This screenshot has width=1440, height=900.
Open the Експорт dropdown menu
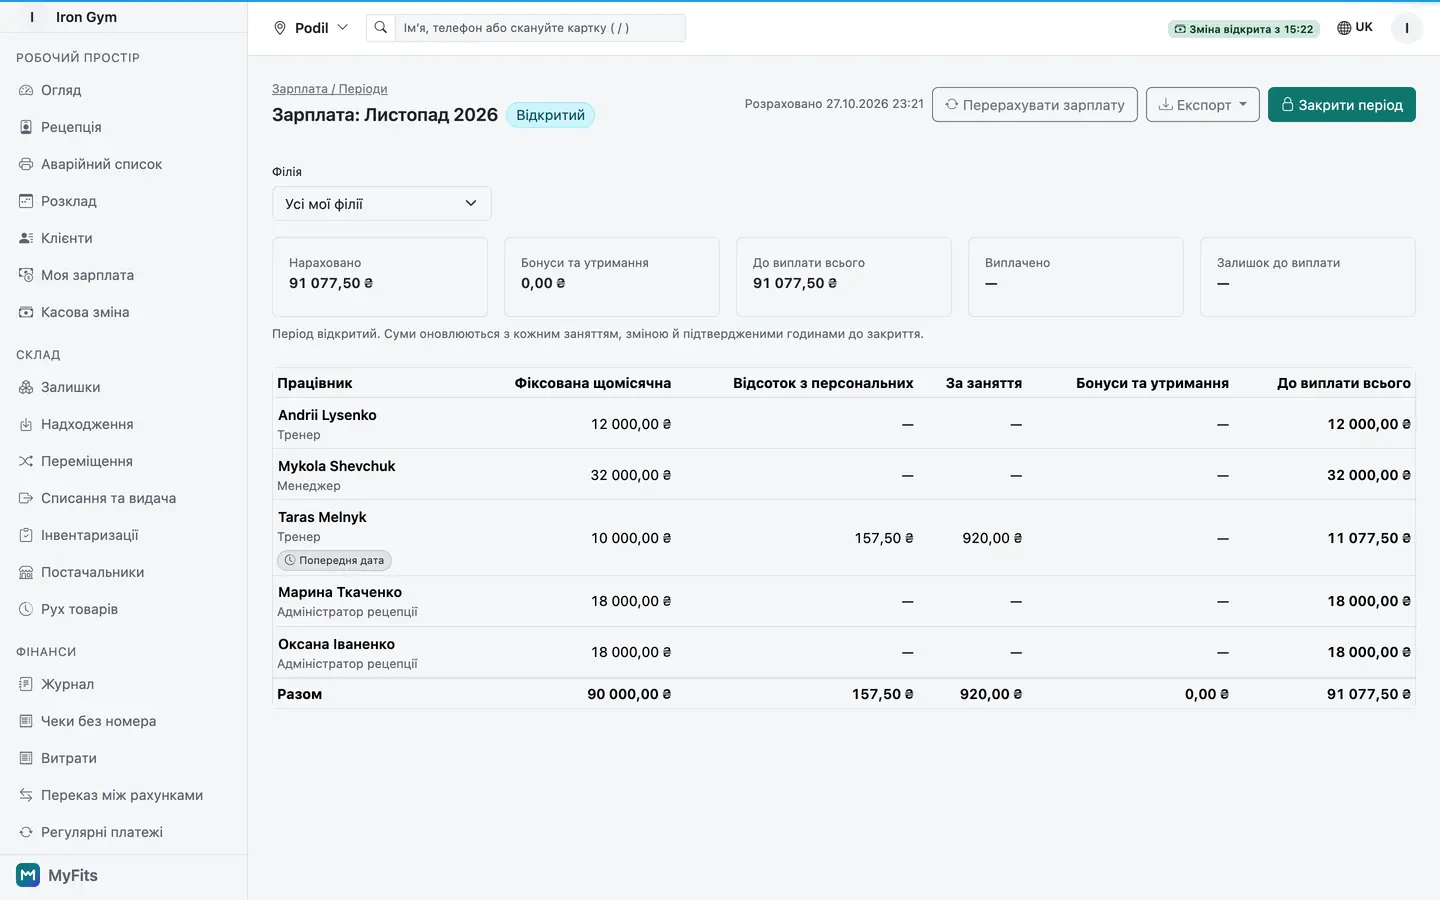pyautogui.click(x=1202, y=105)
